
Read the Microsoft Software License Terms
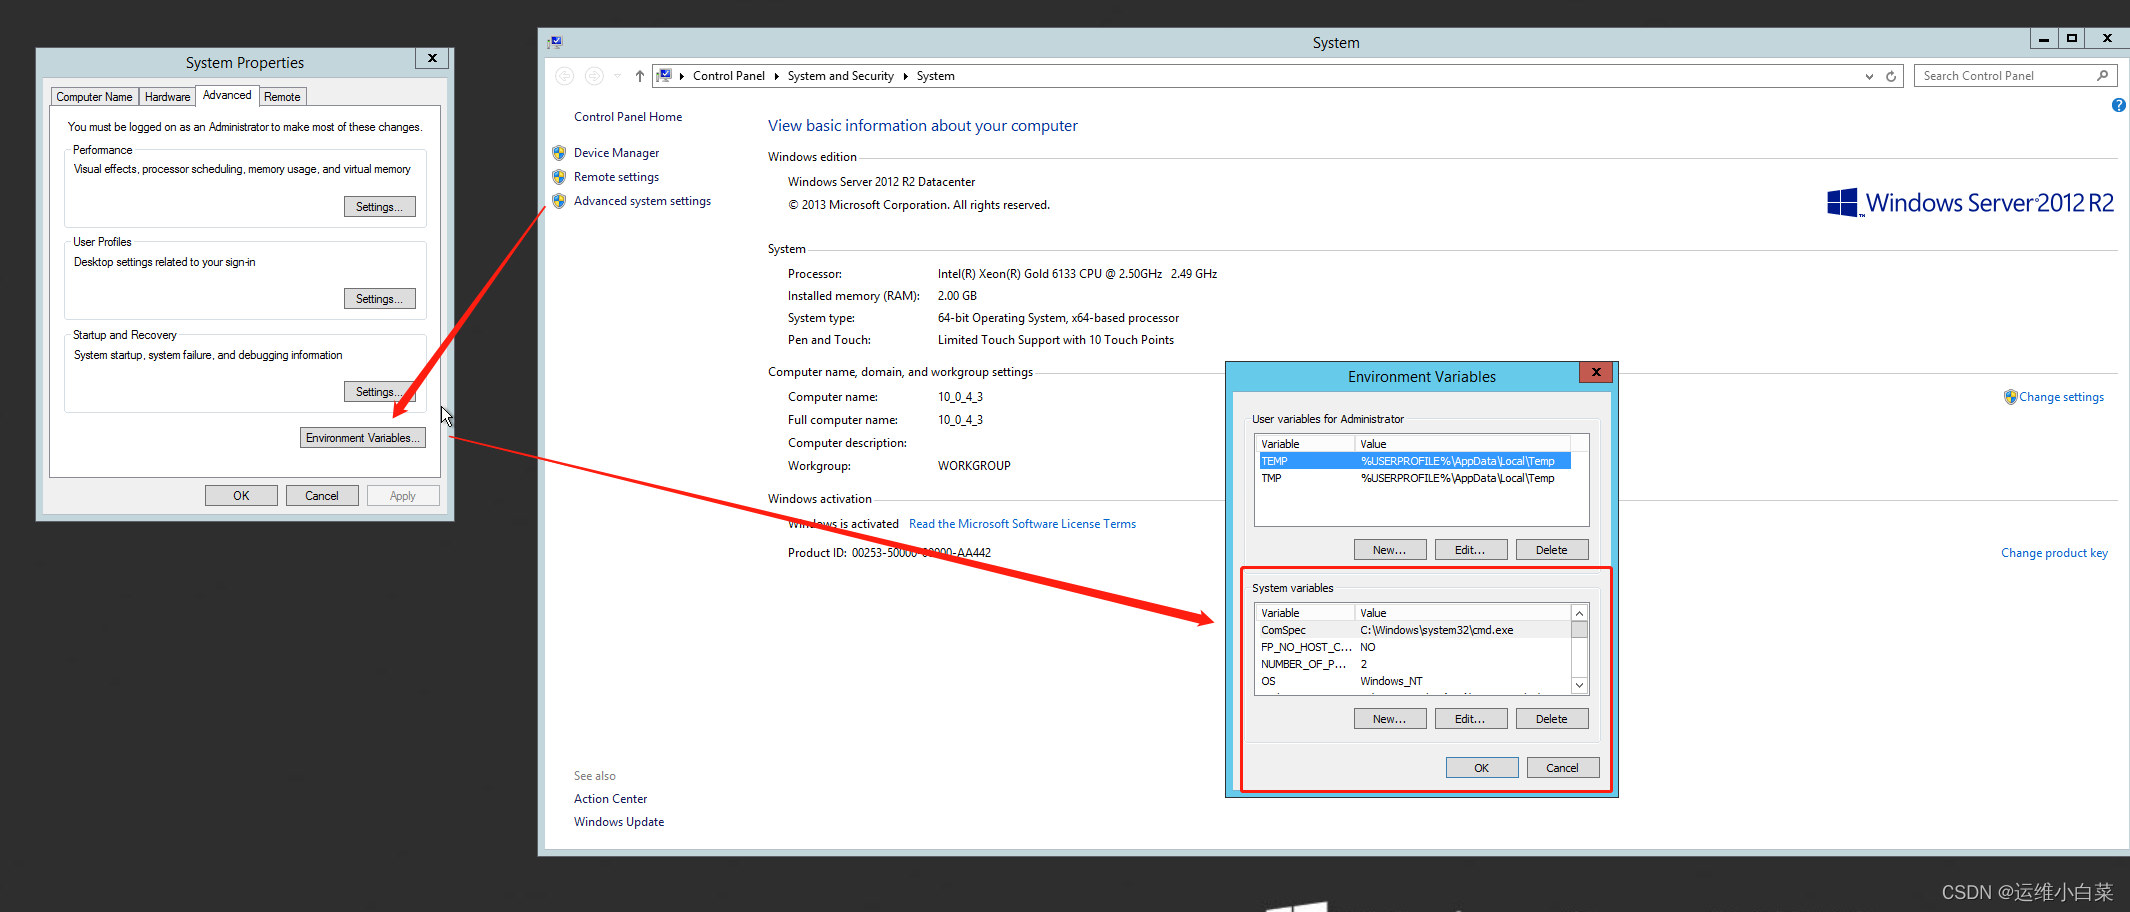click(1022, 524)
